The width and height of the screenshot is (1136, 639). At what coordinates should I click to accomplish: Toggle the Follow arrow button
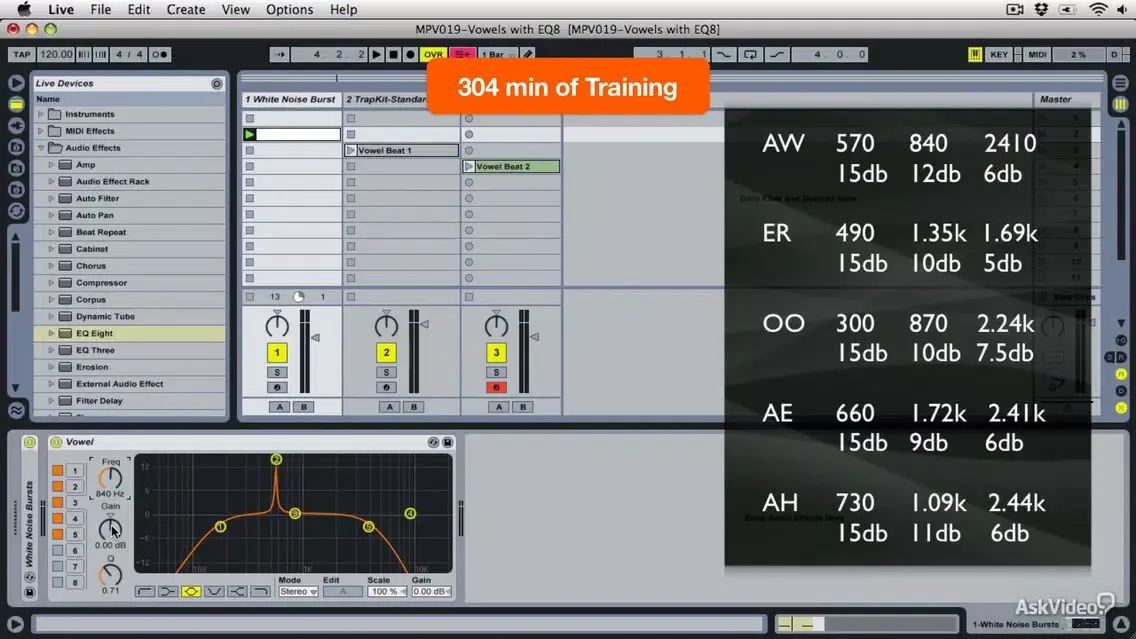click(280, 54)
